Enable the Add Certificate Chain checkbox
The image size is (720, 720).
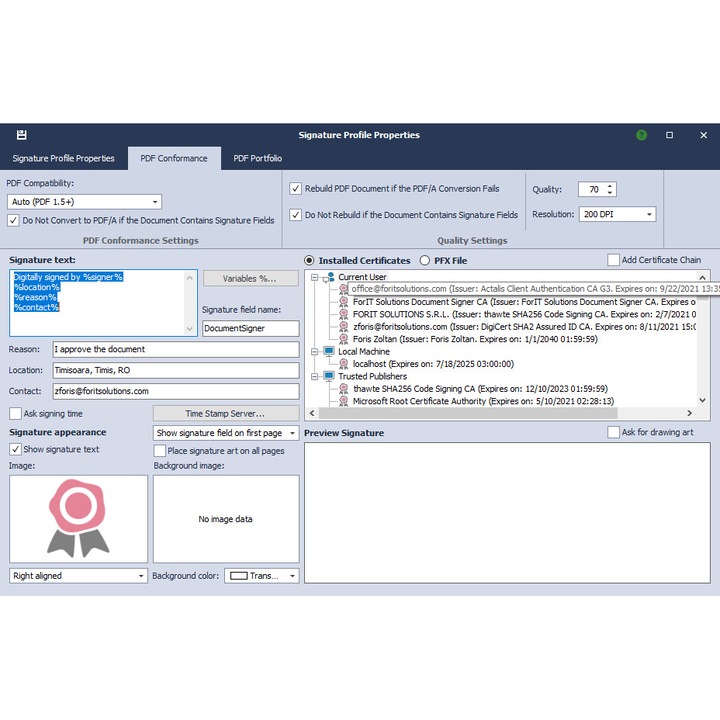click(614, 260)
